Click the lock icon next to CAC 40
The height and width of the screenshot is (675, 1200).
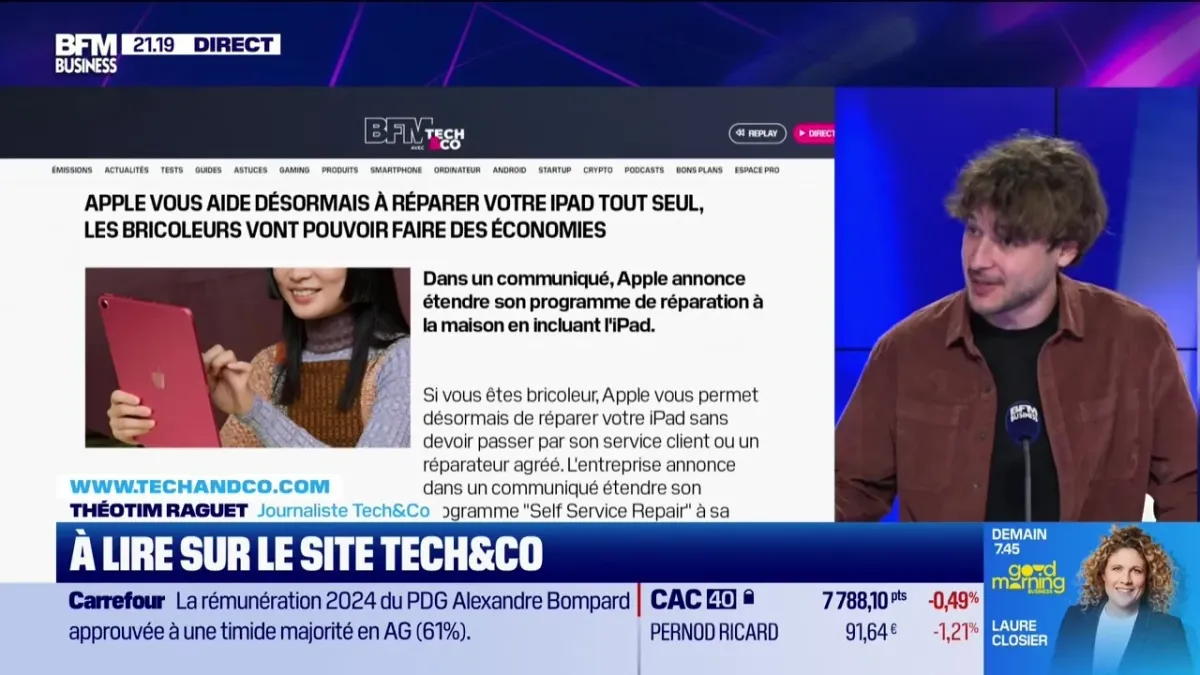click(x=748, y=599)
